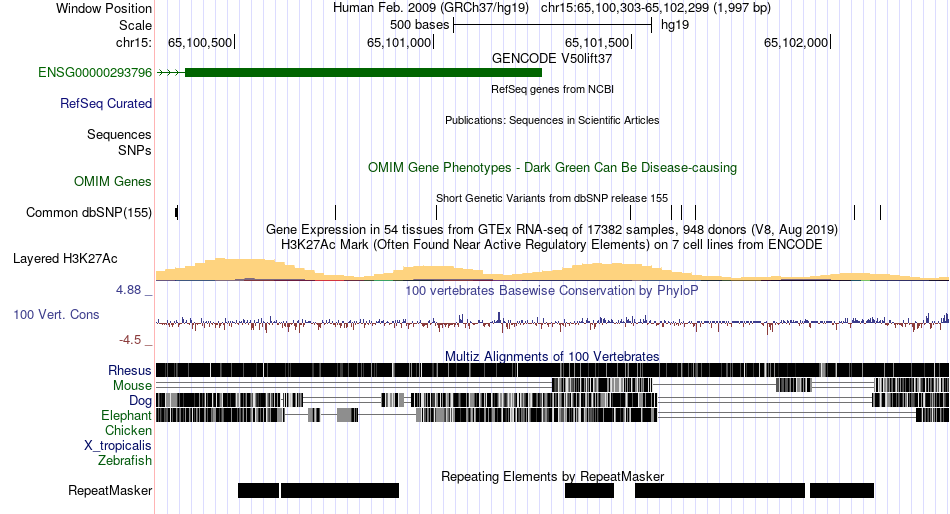Click the ENSG00000293796 gene label
This screenshot has height=514, width=950.
pos(95,73)
